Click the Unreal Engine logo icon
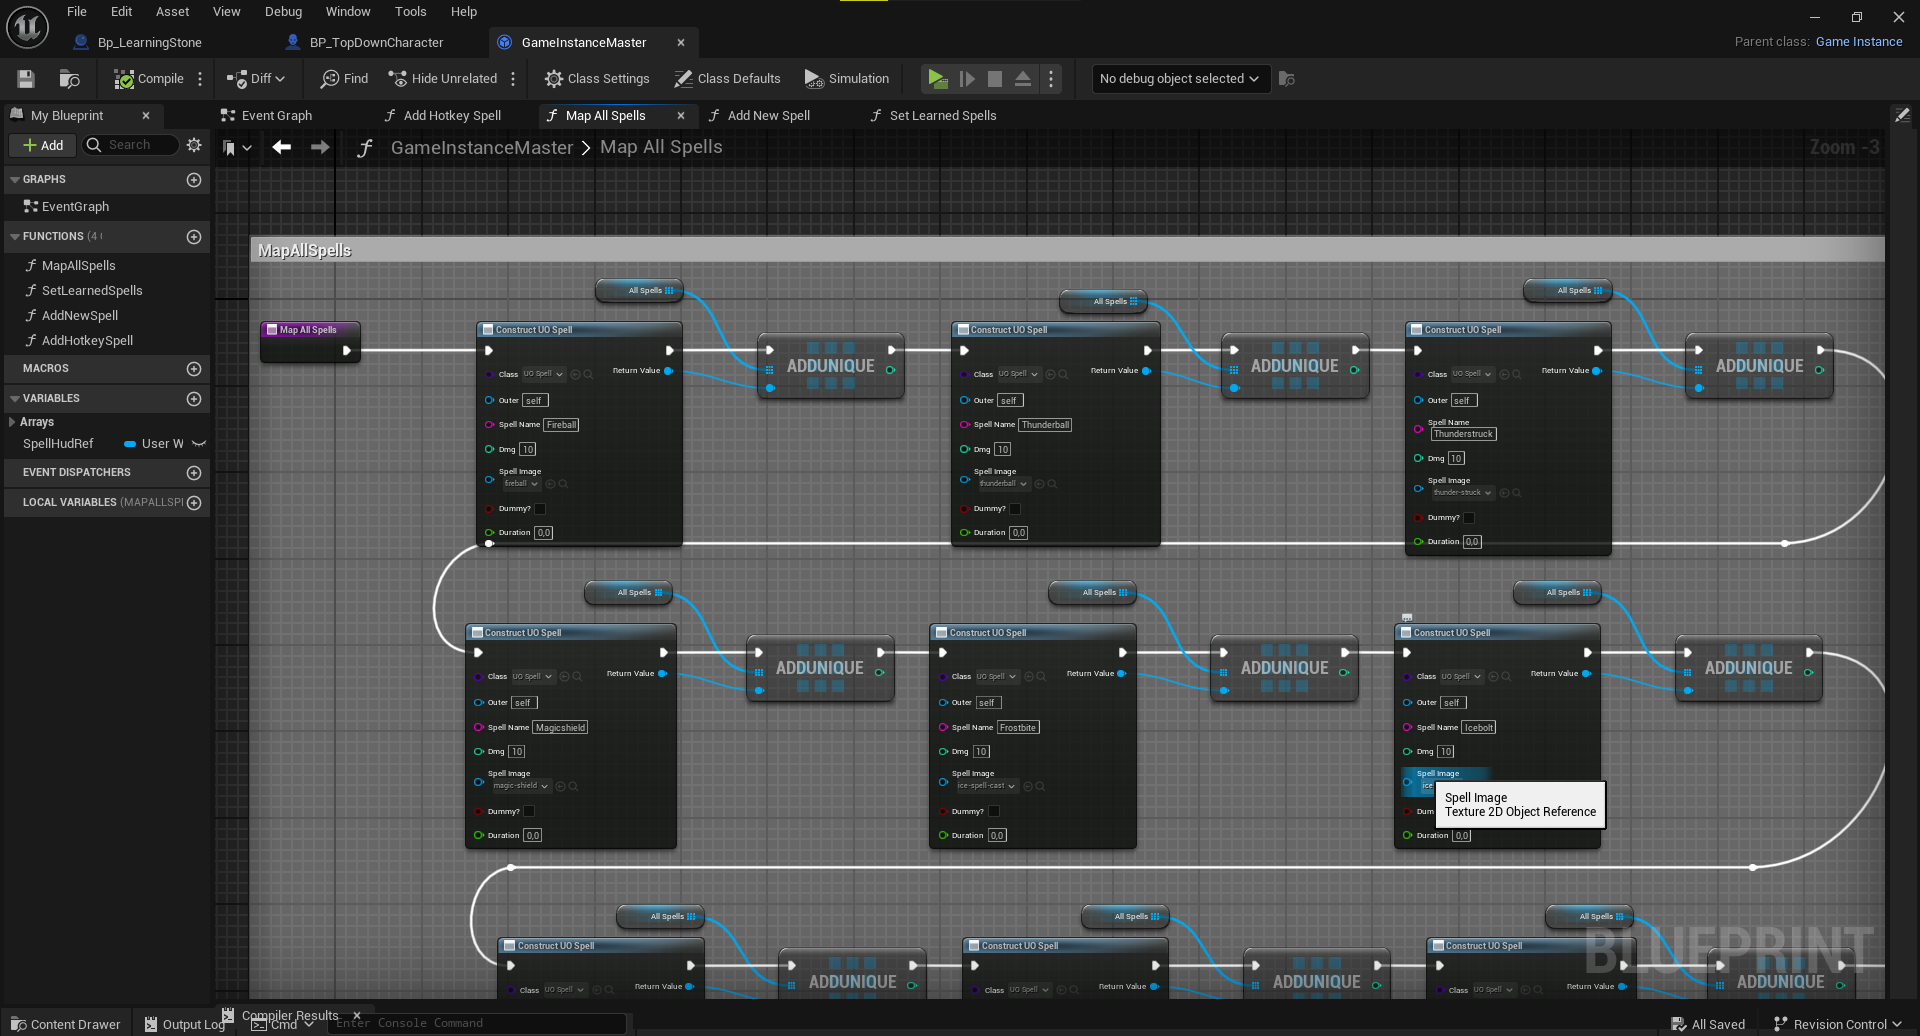The height and width of the screenshot is (1036, 1920). (27, 27)
